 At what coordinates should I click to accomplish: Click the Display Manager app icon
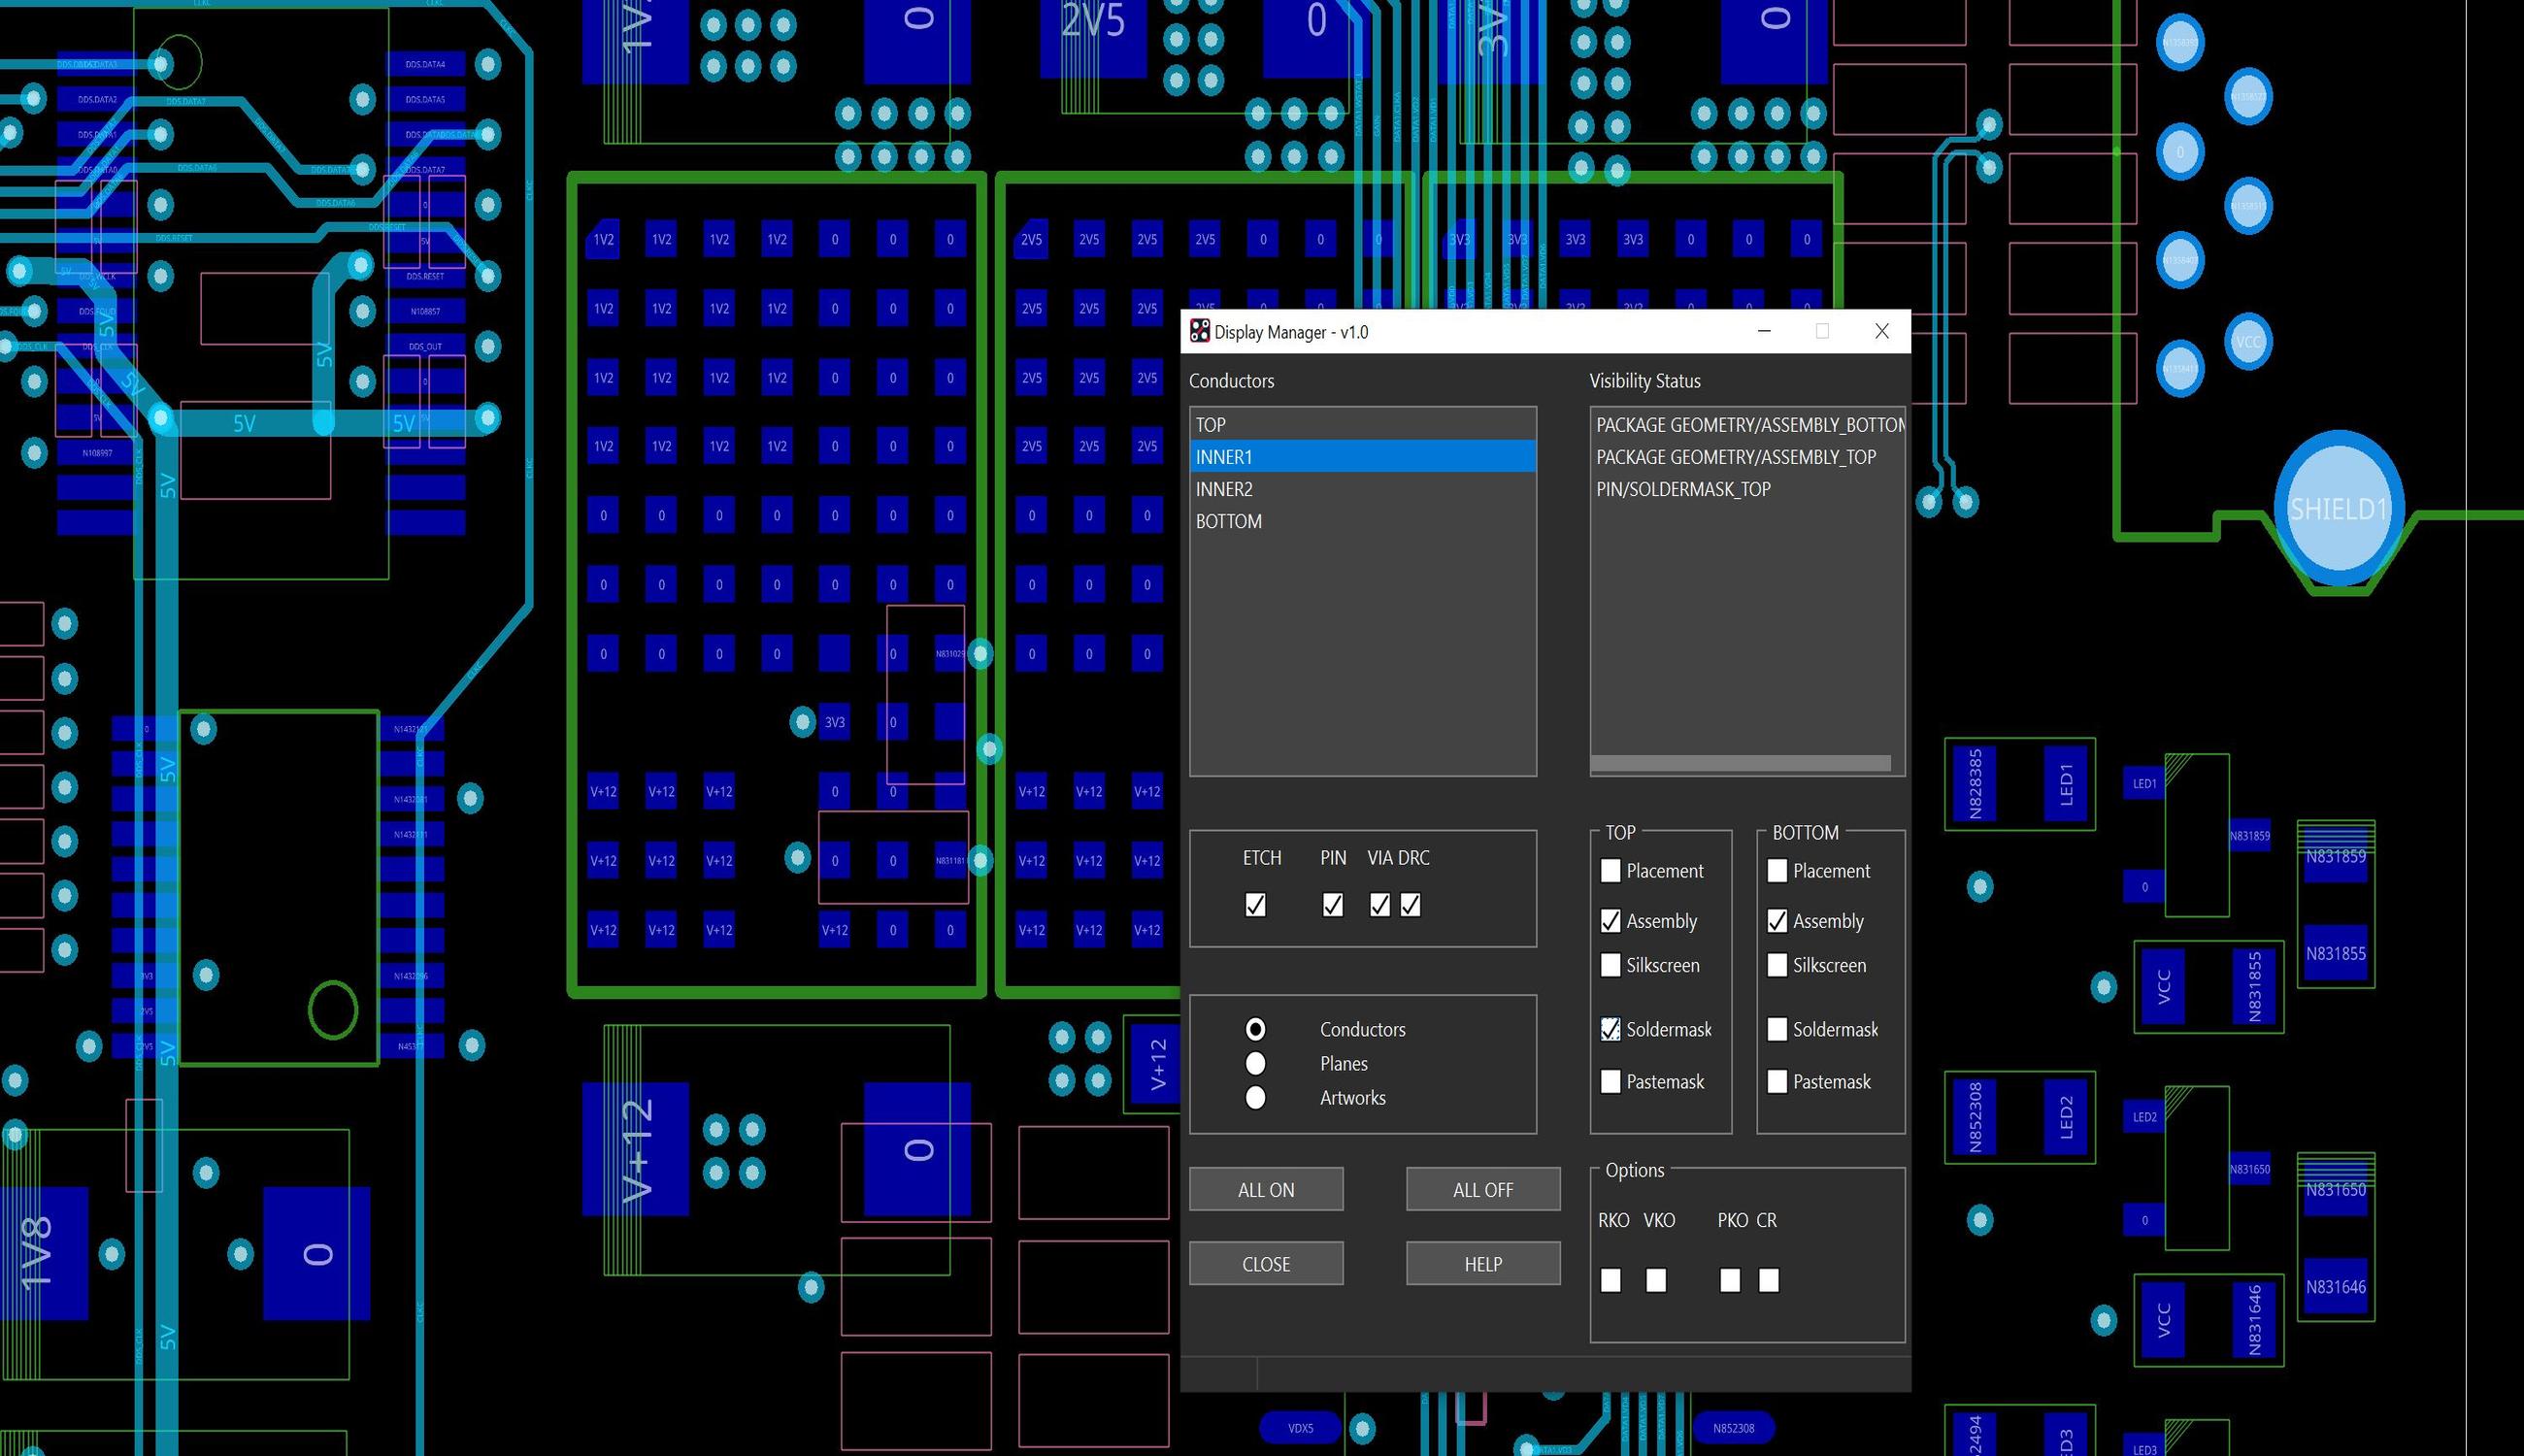(1199, 331)
